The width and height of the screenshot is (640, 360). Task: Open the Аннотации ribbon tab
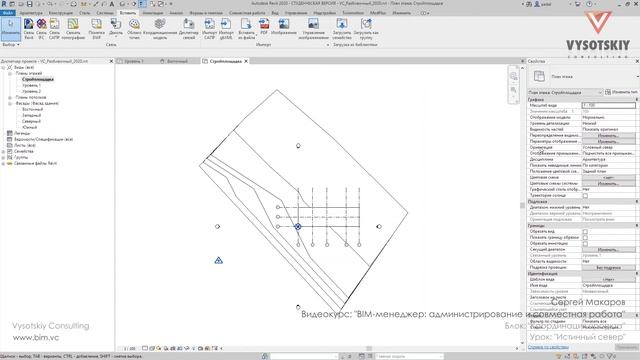click(x=153, y=13)
